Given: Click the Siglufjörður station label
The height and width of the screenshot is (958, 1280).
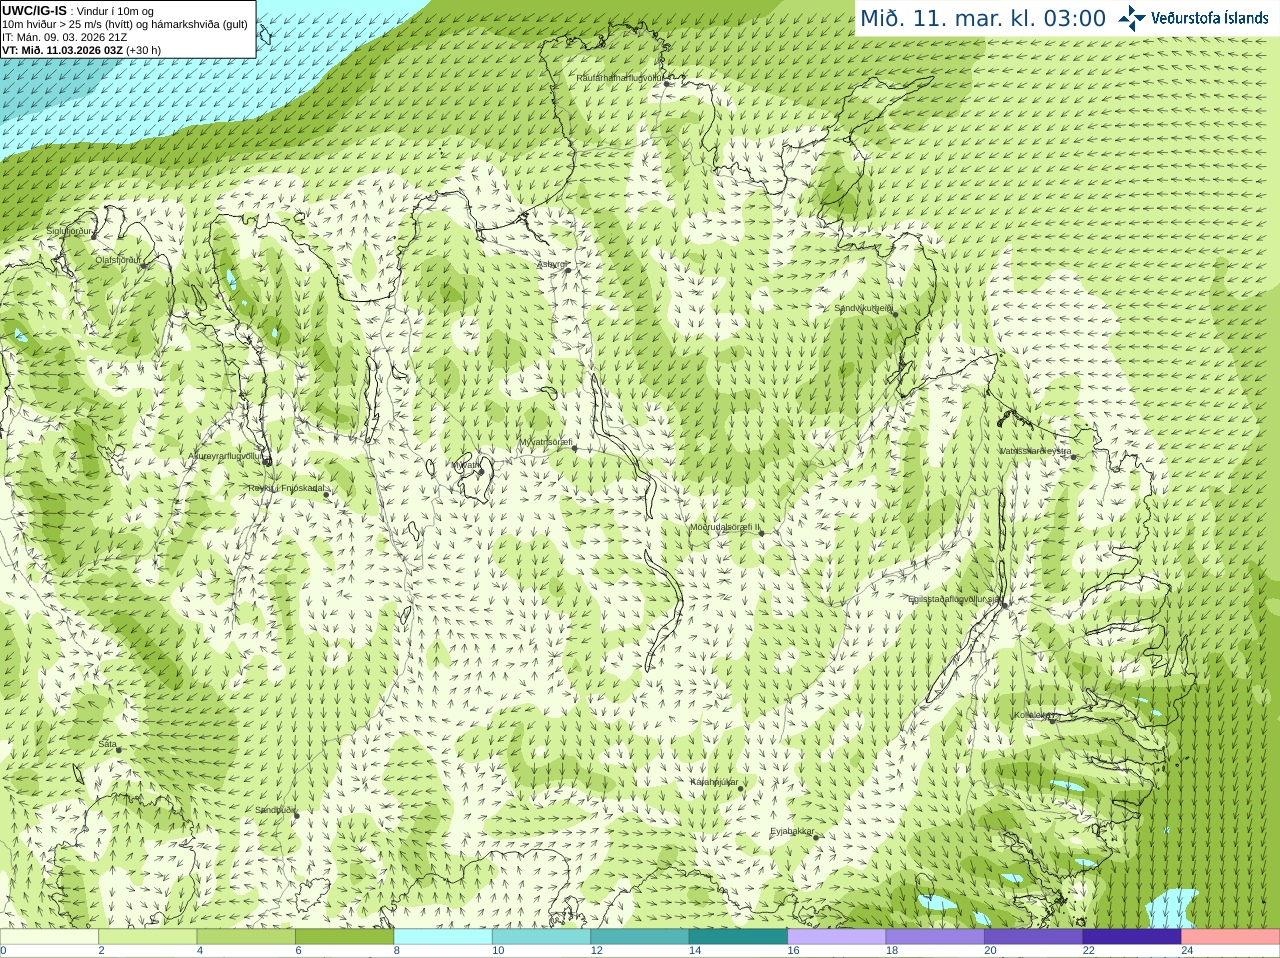Looking at the screenshot, I should click(69, 231).
